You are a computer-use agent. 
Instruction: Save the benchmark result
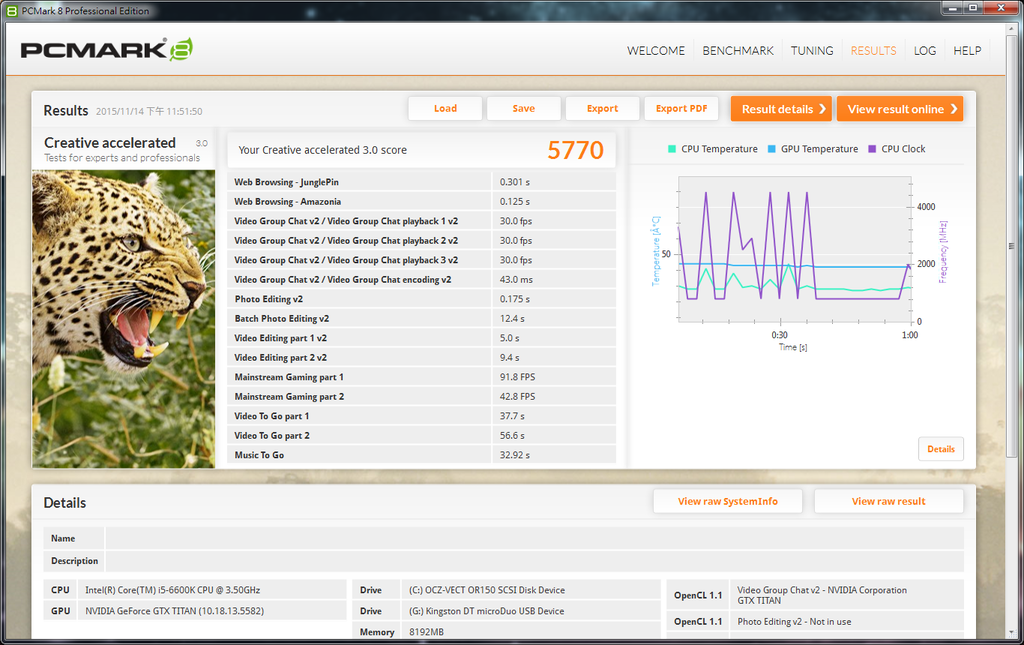[523, 109]
